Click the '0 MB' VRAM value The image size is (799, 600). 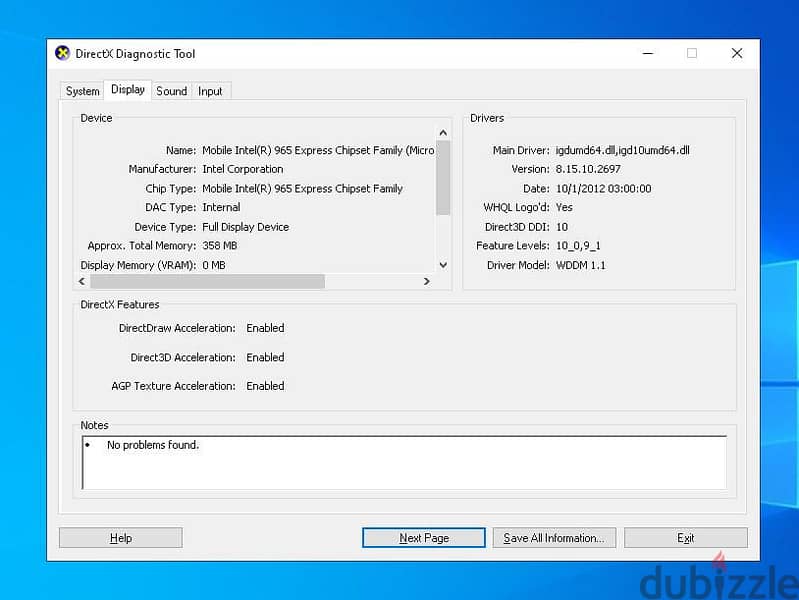[214, 265]
